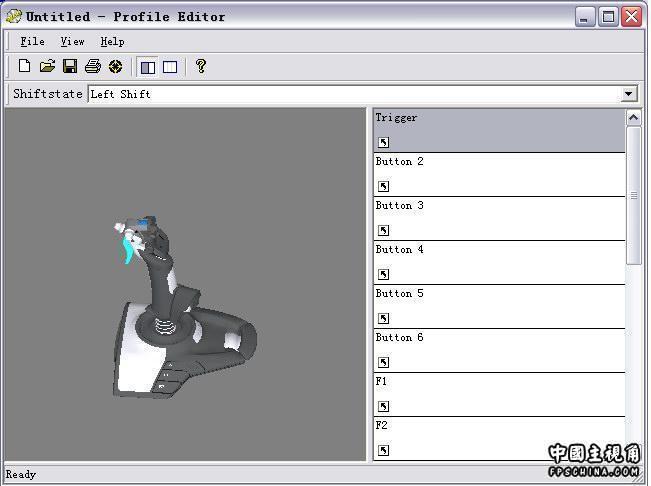The height and width of the screenshot is (486, 651).
Task: Click the assignment icon under Button 2
Action: click(x=383, y=186)
